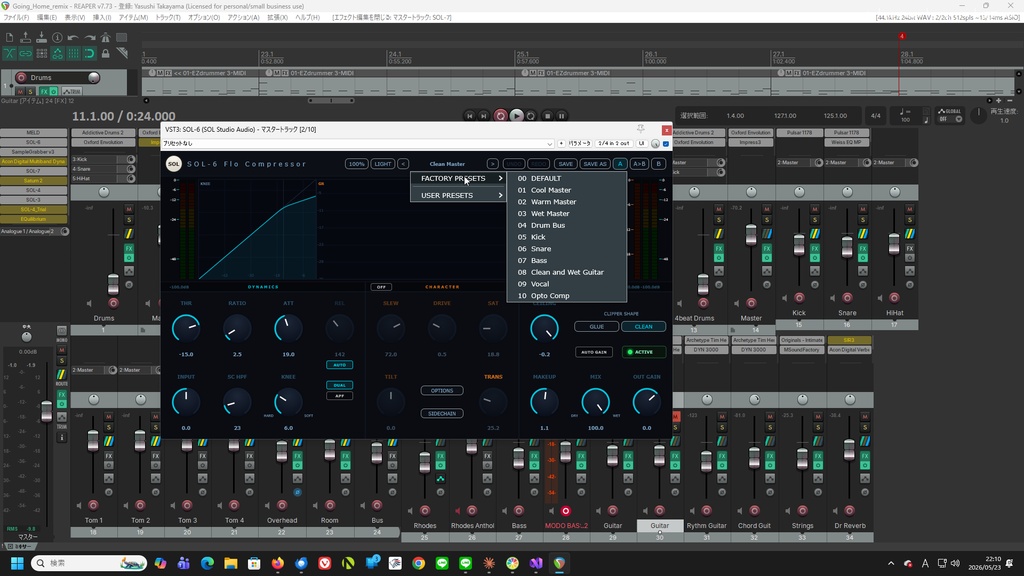
Task: Click the transport record button
Action: (x=501, y=116)
